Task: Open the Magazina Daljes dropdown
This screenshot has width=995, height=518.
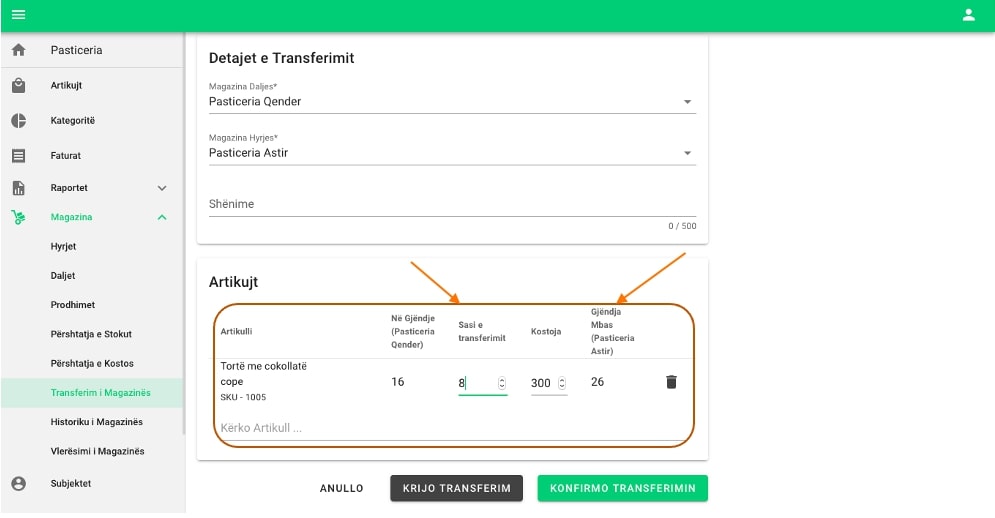Action: [x=687, y=102]
